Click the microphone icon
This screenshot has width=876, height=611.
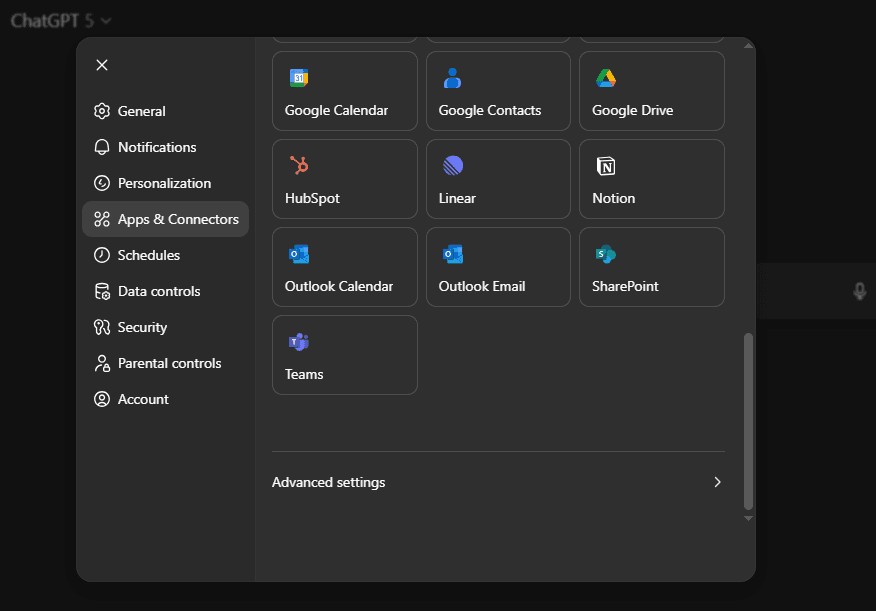[860, 291]
